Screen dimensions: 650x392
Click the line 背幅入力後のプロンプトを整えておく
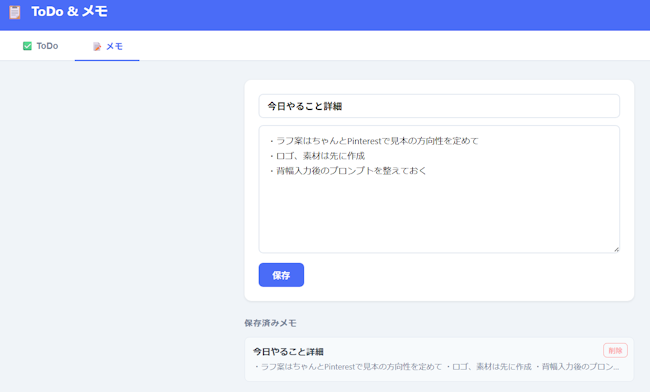pos(347,171)
